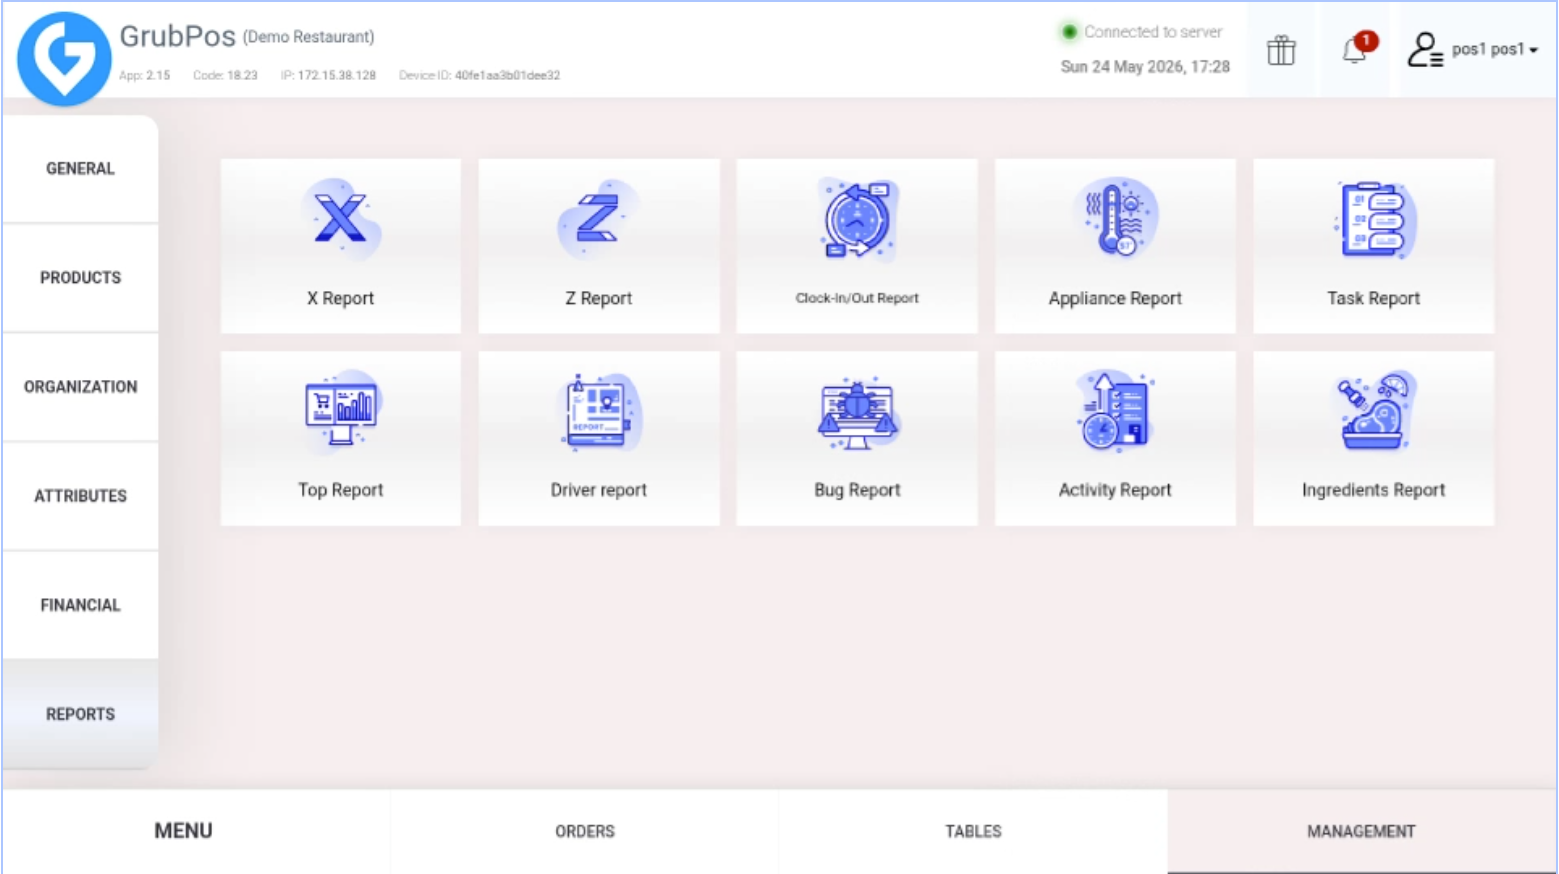1559x874 pixels.
Task: Open the X Report tile
Action: 340,246
